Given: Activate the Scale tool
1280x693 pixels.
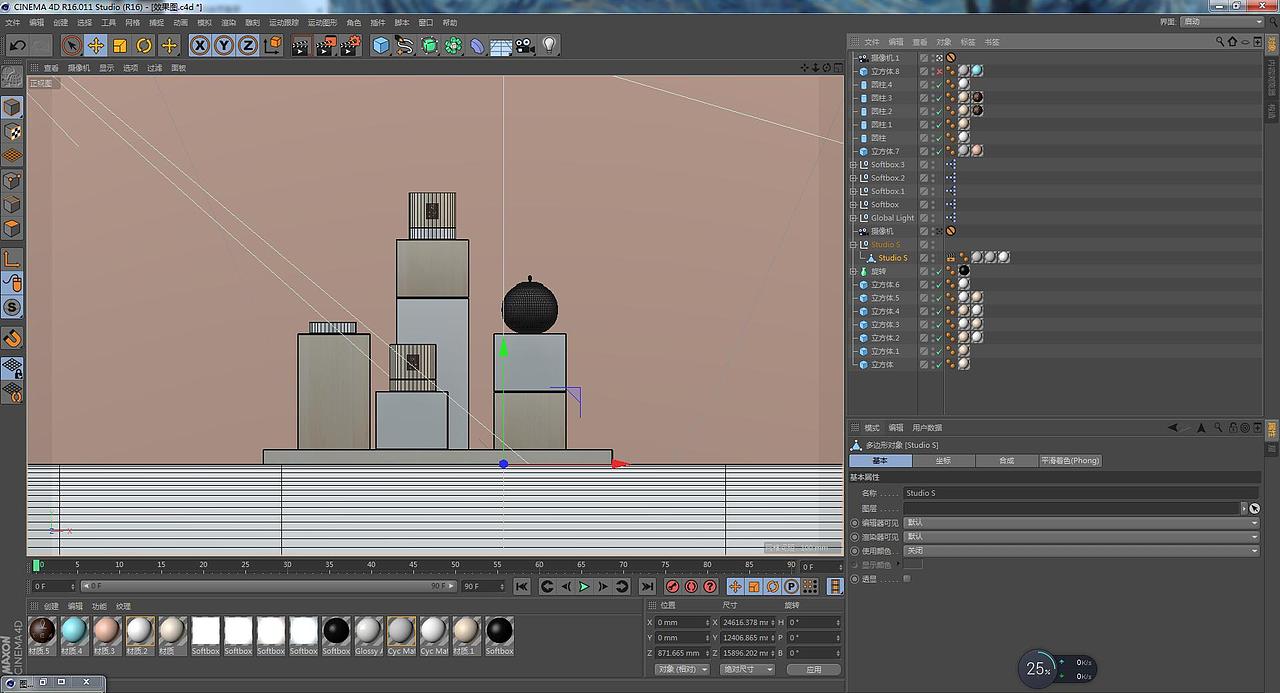Looking at the screenshot, I should click(120, 45).
